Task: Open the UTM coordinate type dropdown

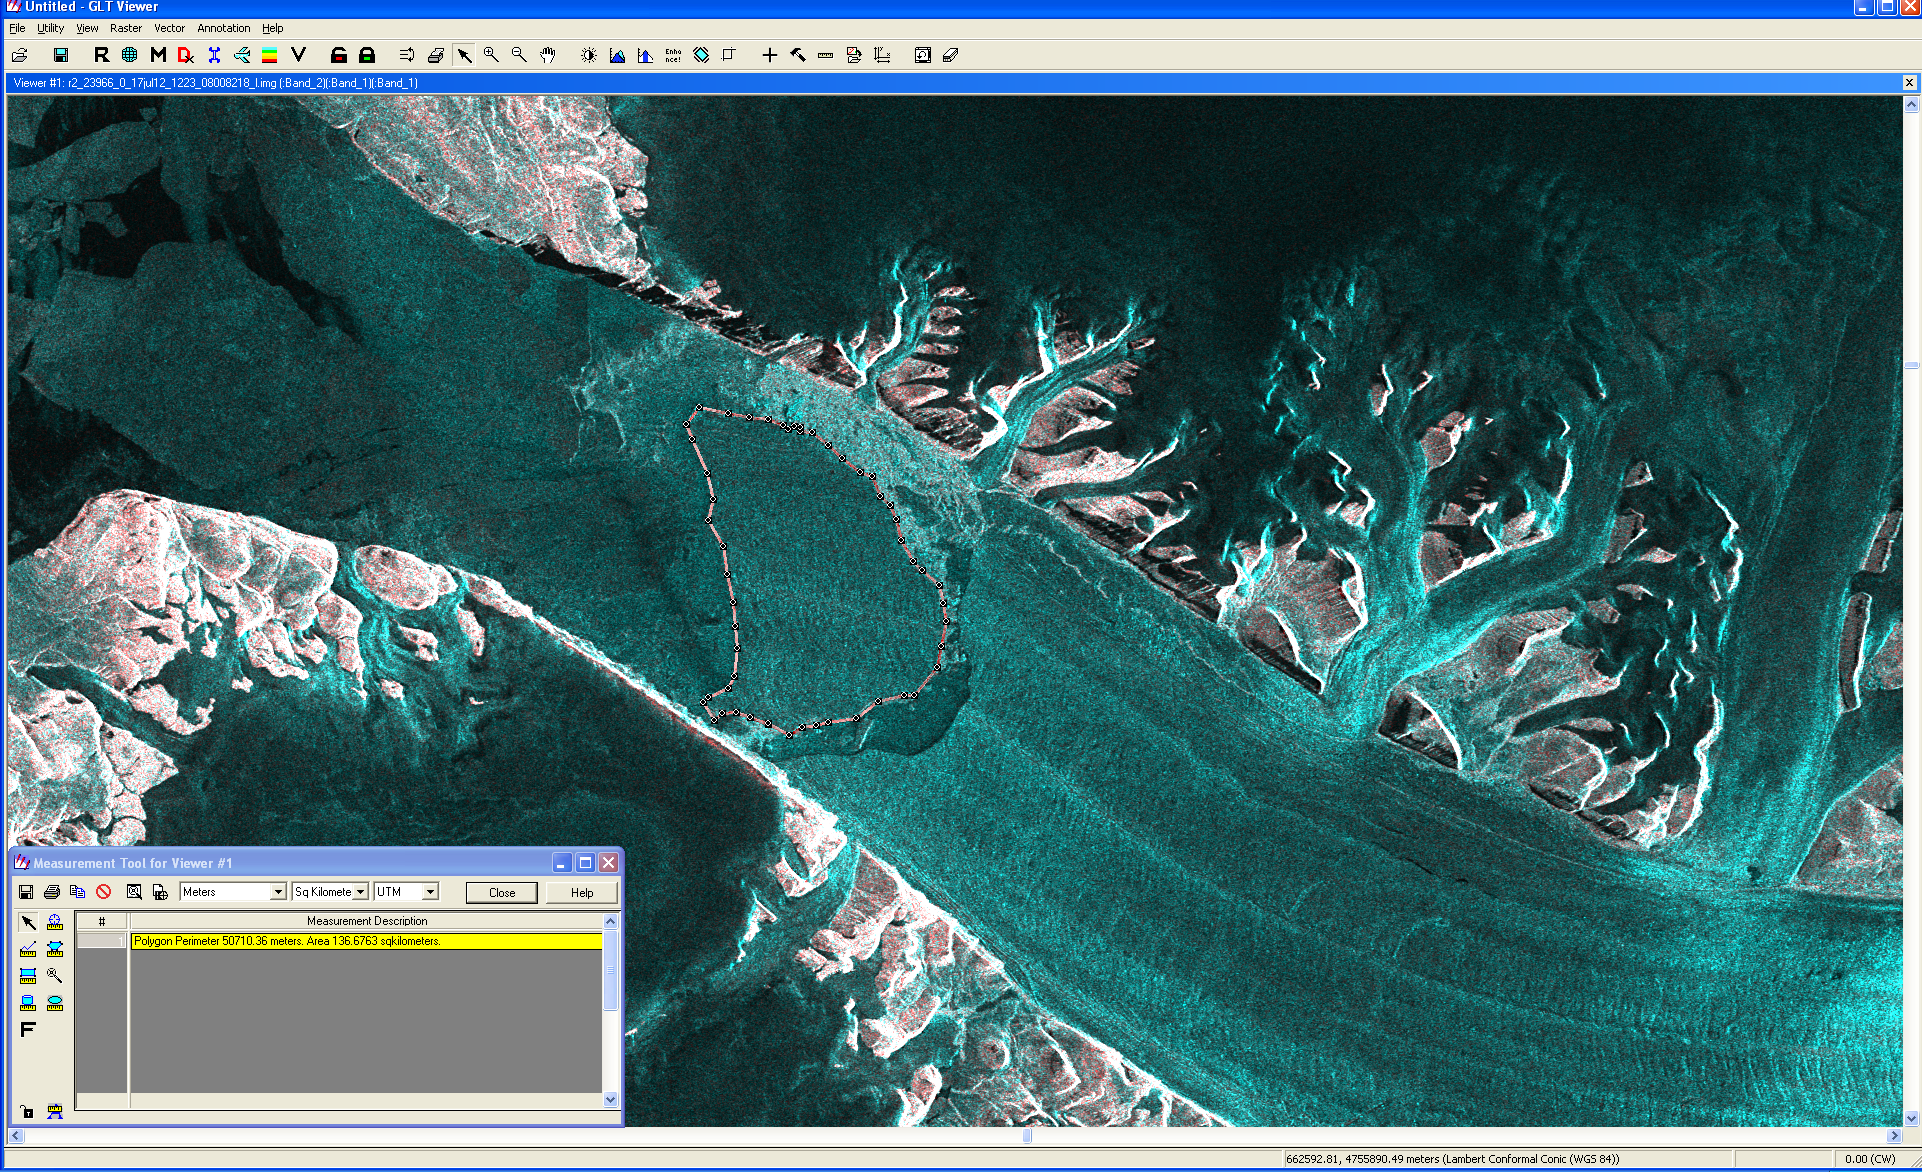Action: pyautogui.click(x=431, y=892)
